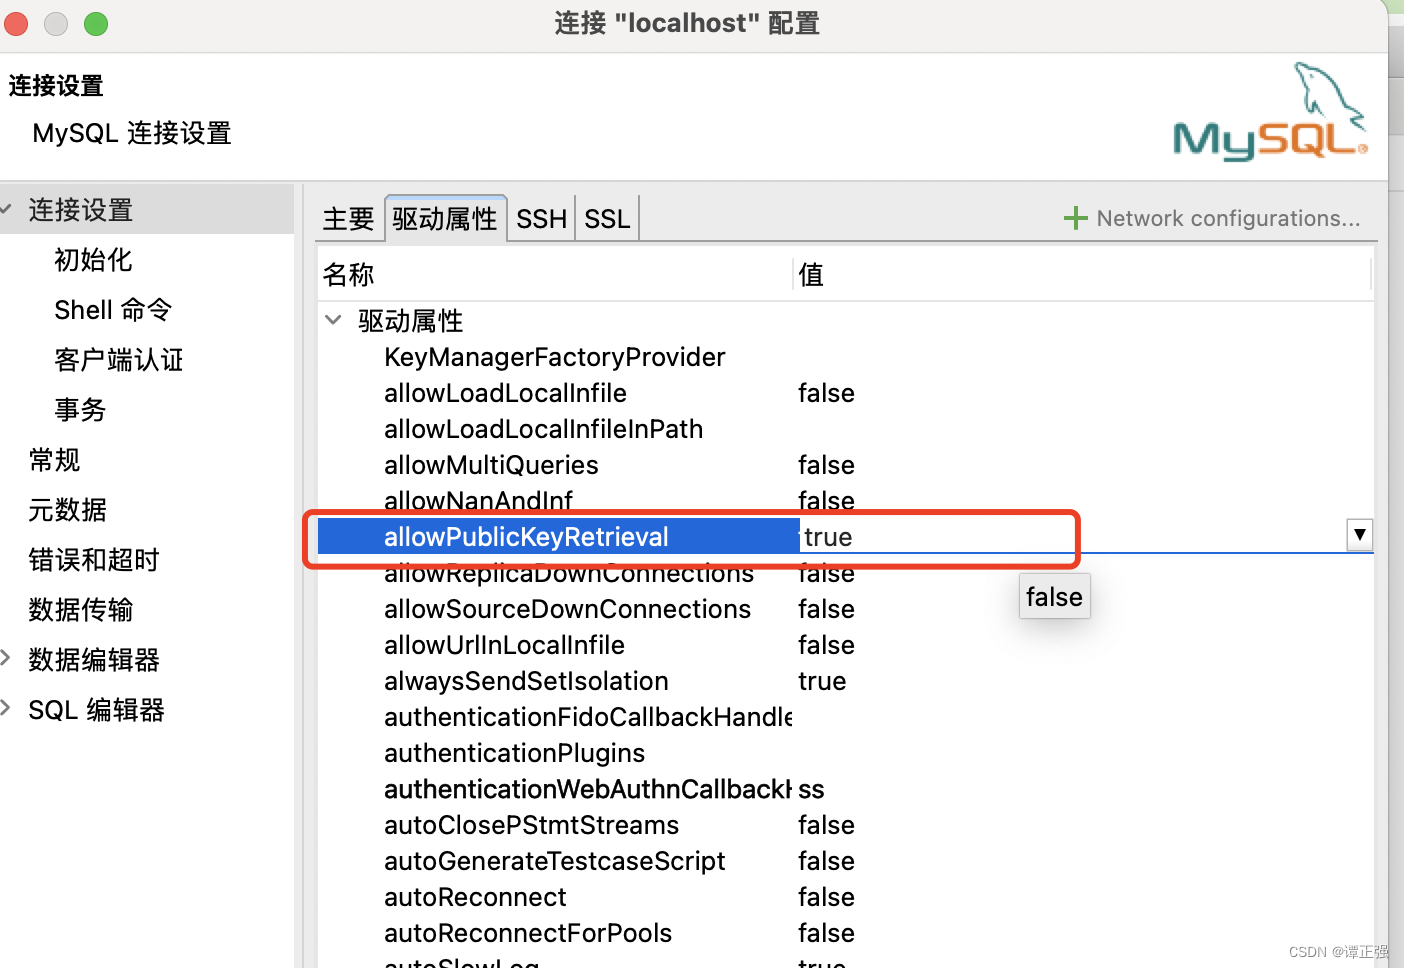Select the authenticationFidoCallbackHandler property
Image resolution: width=1404 pixels, height=968 pixels.
(588, 717)
